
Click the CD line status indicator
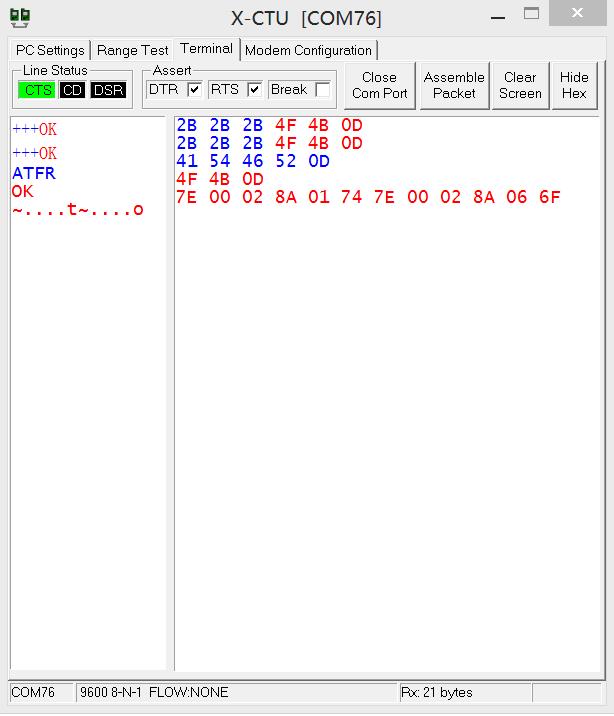(x=73, y=90)
